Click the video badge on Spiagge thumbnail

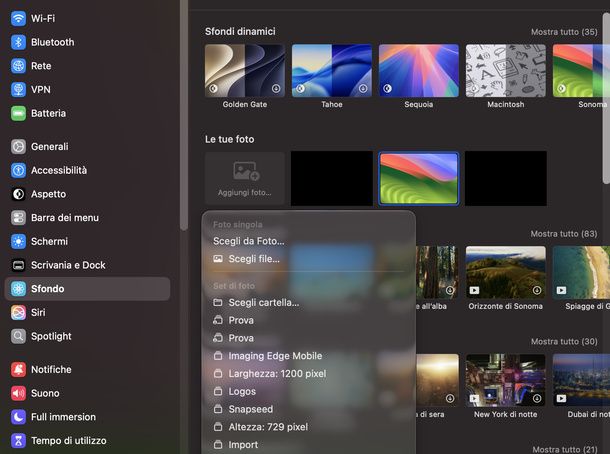tap(561, 290)
